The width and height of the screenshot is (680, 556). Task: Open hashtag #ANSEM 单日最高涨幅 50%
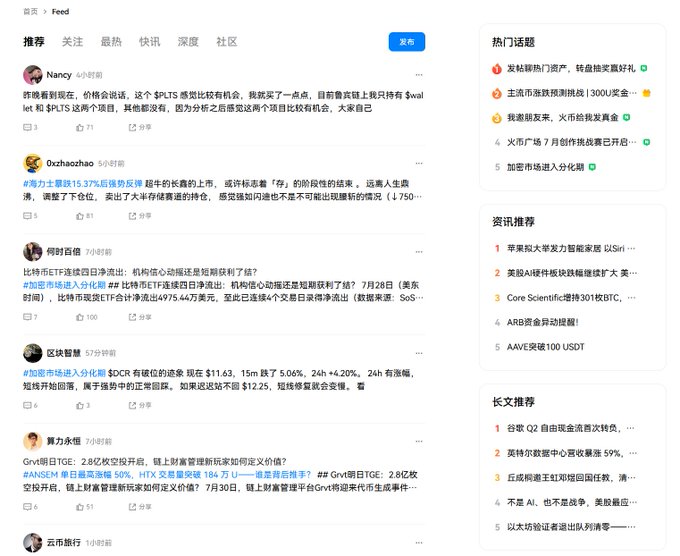point(167,474)
